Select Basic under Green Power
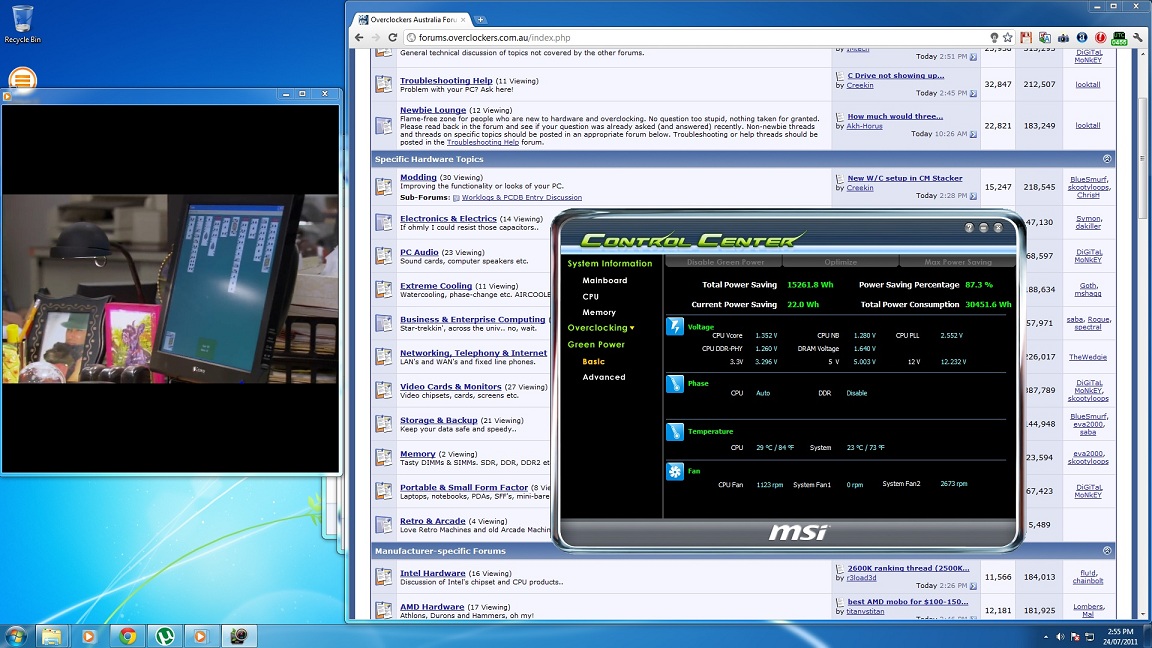 tap(594, 361)
